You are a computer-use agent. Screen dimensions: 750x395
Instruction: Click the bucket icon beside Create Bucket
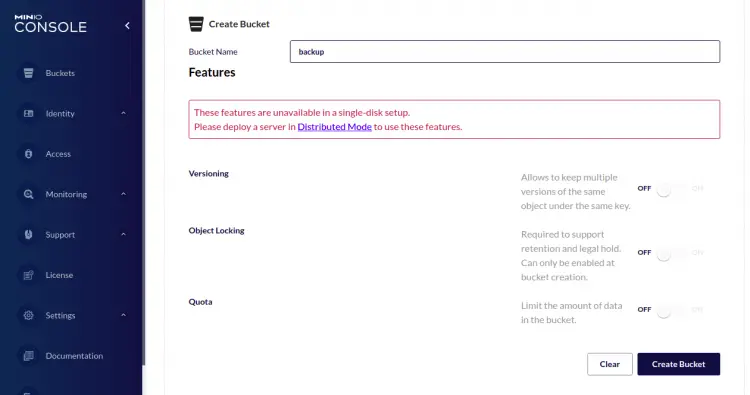pos(196,24)
